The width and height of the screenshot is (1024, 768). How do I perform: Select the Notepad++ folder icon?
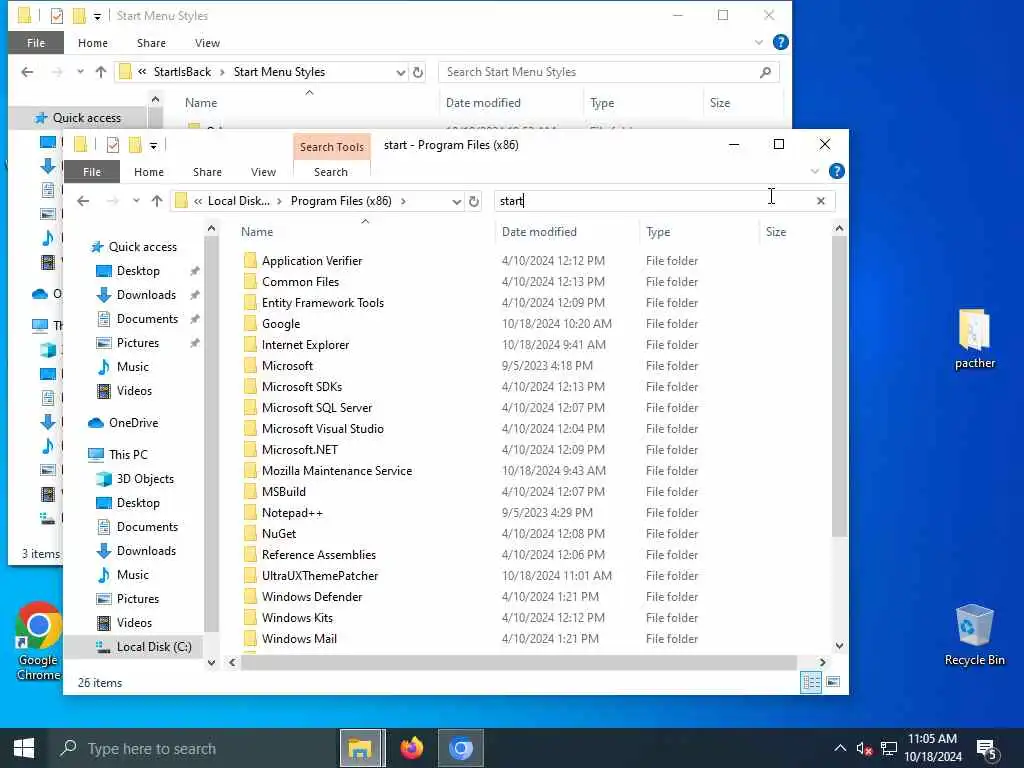(250, 513)
